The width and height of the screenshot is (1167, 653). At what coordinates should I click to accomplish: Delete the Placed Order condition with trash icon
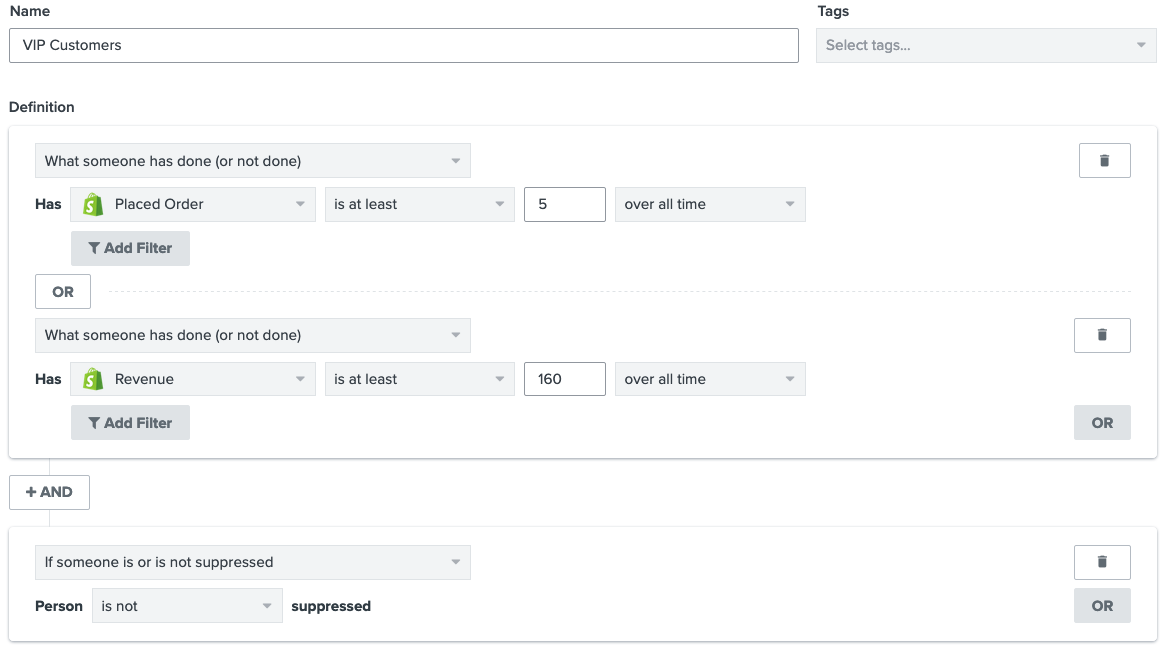tap(1104, 160)
